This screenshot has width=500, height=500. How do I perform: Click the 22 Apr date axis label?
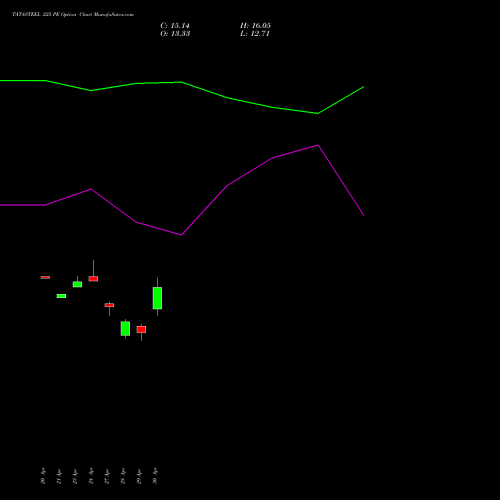coord(75,476)
